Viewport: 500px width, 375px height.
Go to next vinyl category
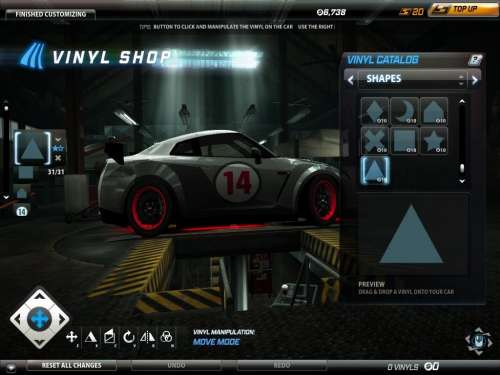coord(475,80)
